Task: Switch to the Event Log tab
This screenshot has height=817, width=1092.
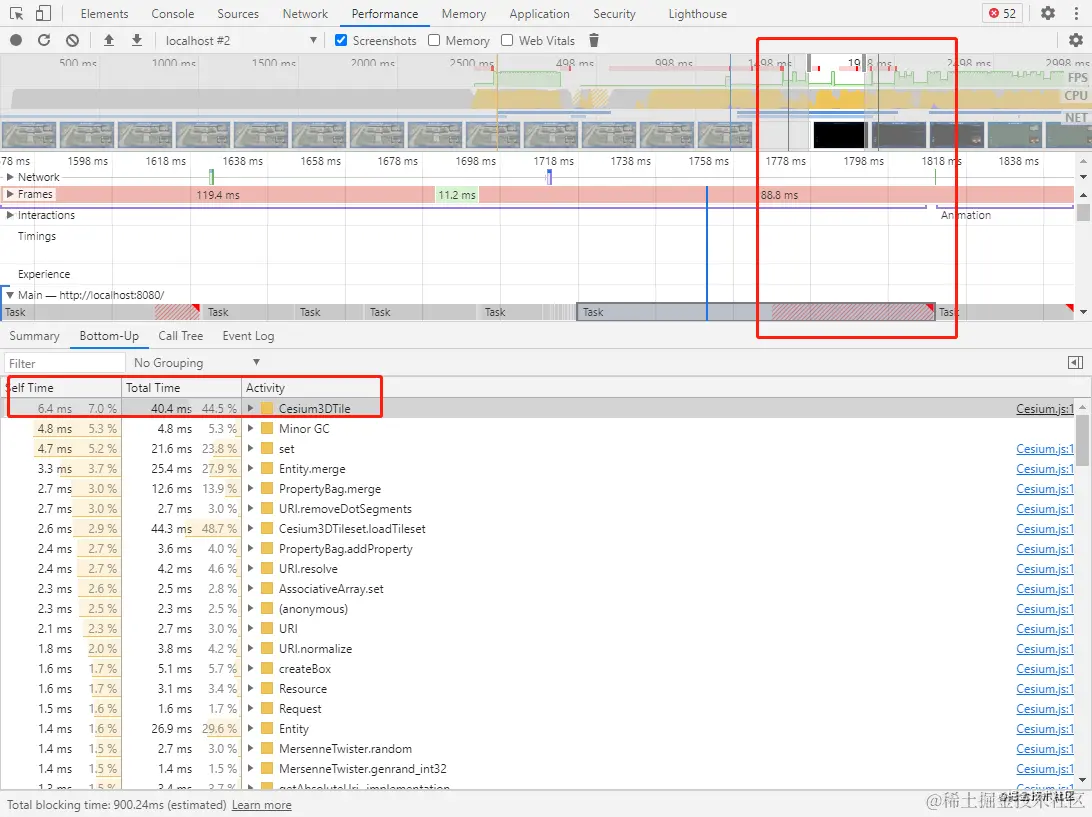Action: 248,336
